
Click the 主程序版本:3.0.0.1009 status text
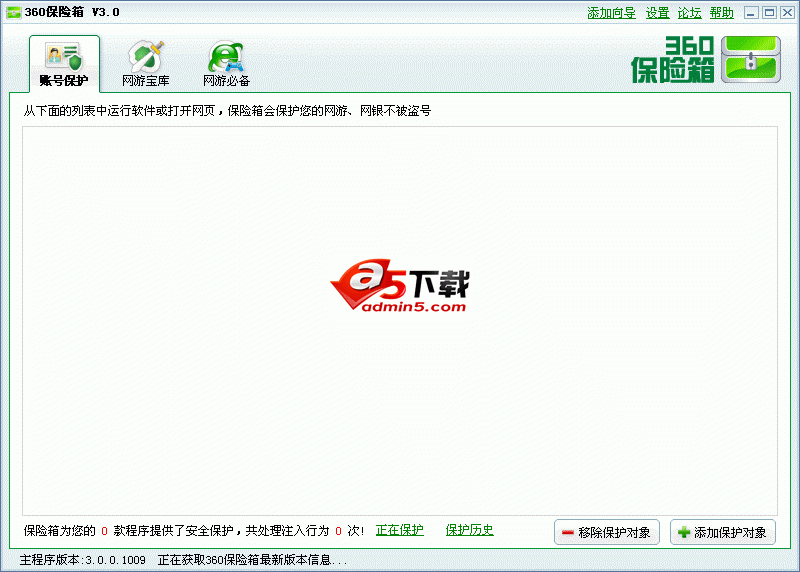83,560
